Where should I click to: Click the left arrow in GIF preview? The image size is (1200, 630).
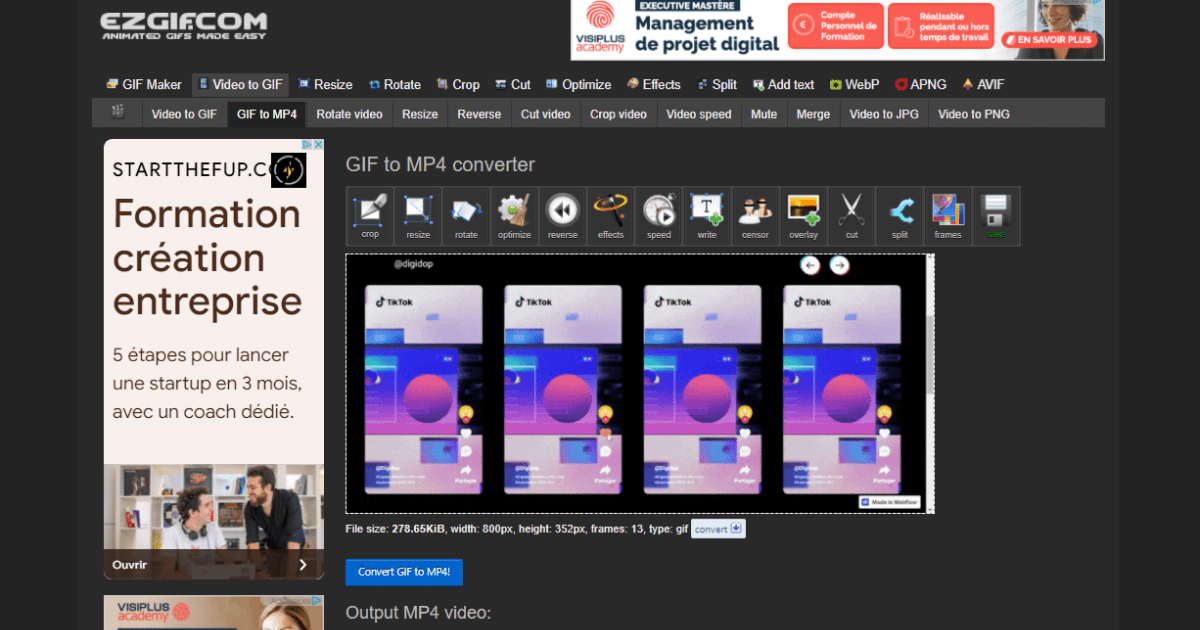point(810,265)
